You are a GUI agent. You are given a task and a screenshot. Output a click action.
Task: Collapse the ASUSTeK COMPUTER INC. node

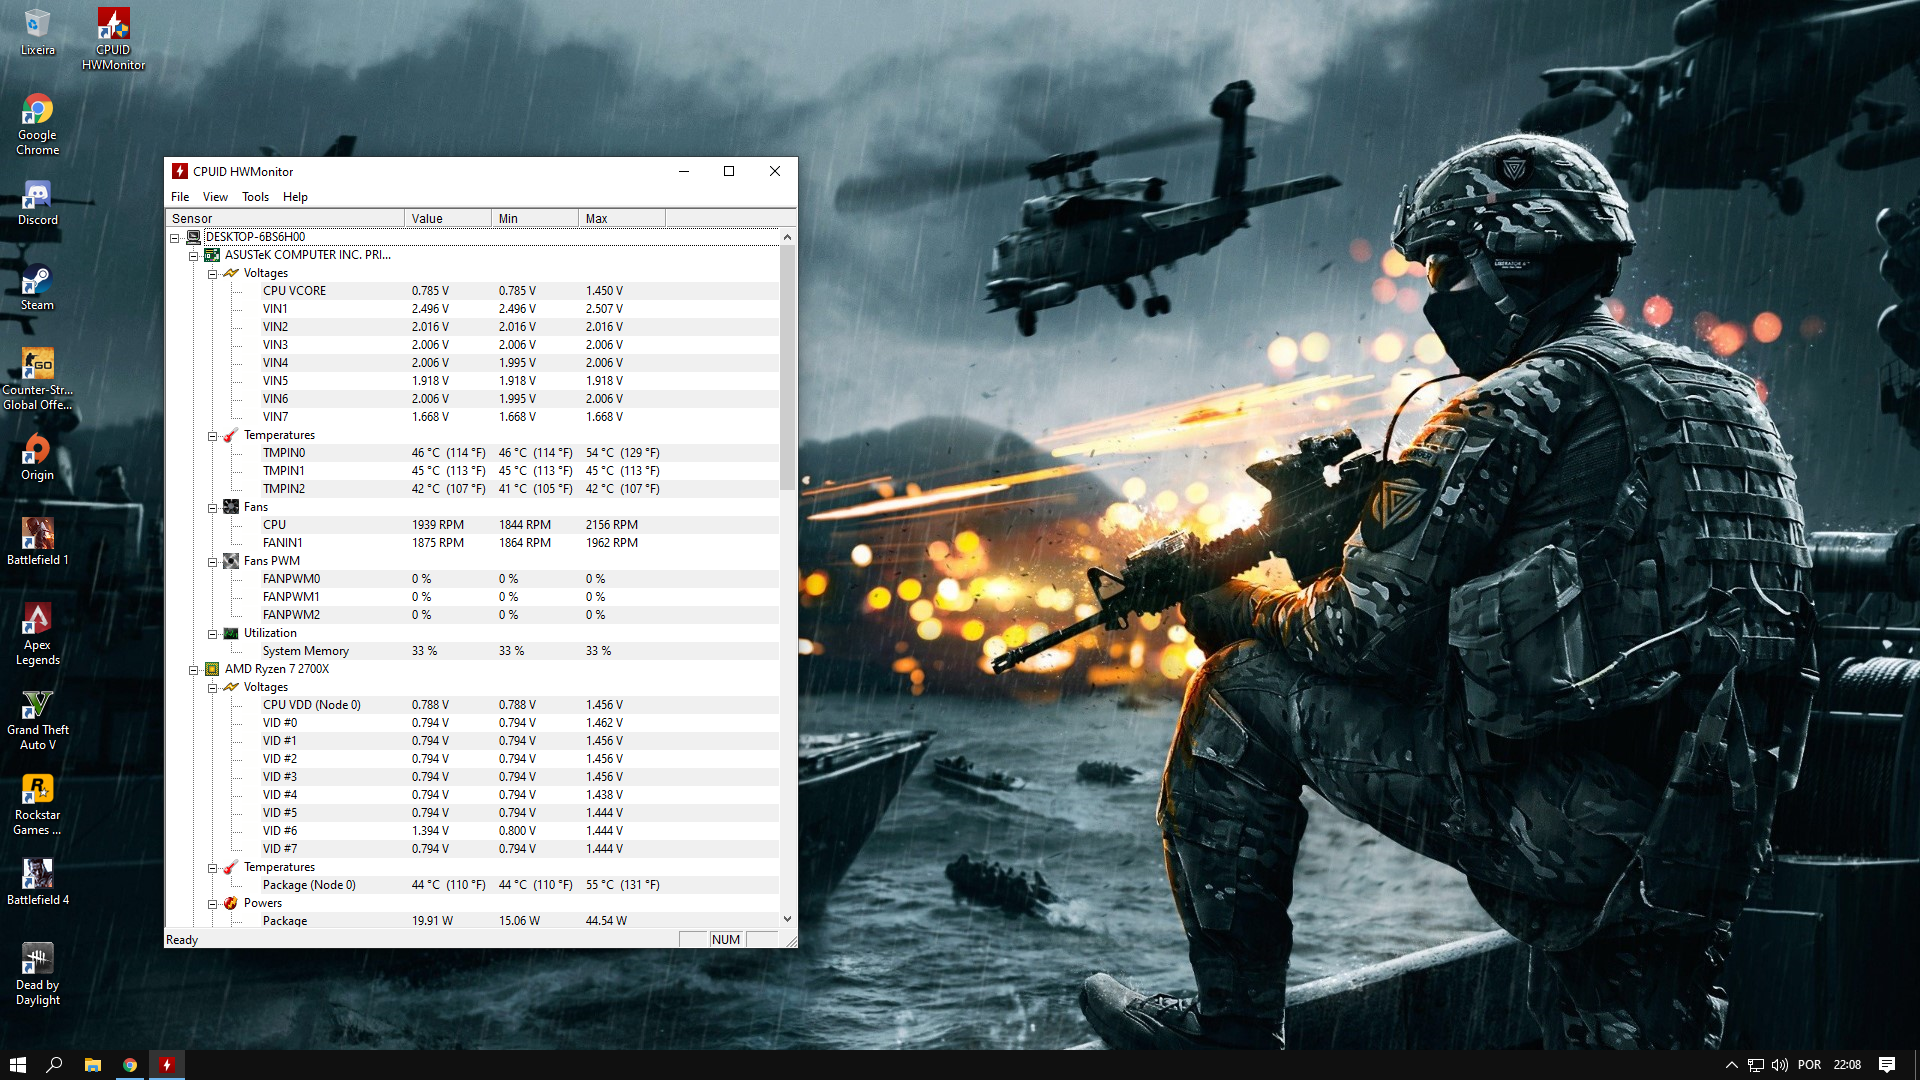click(x=194, y=256)
